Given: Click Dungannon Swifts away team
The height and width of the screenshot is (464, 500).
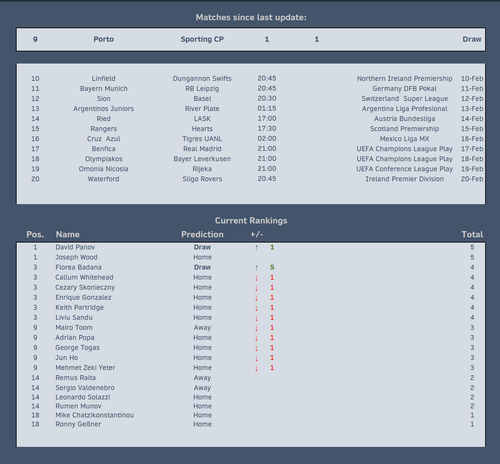Looking at the screenshot, I should [x=202, y=79].
